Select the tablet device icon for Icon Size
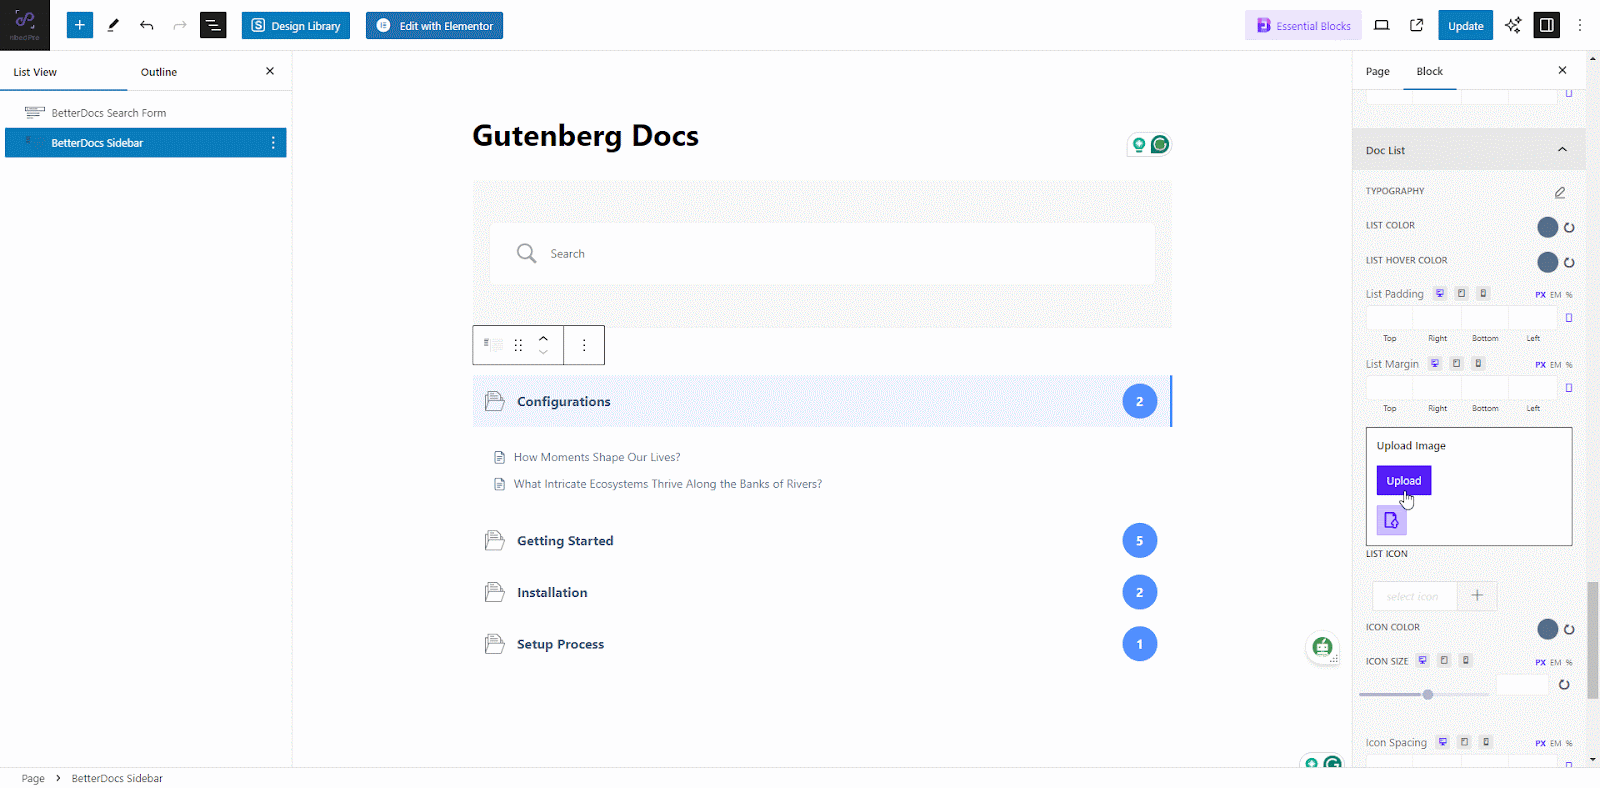 pos(1444,660)
